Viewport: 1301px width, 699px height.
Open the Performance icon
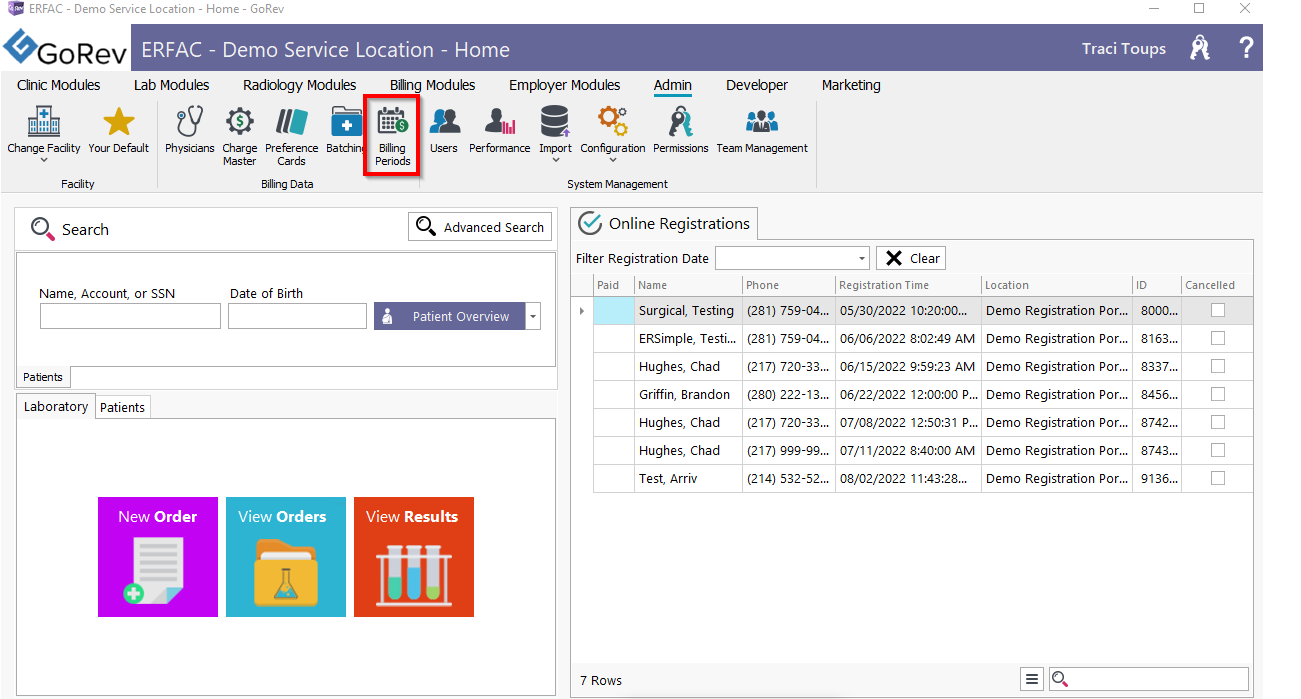point(500,123)
